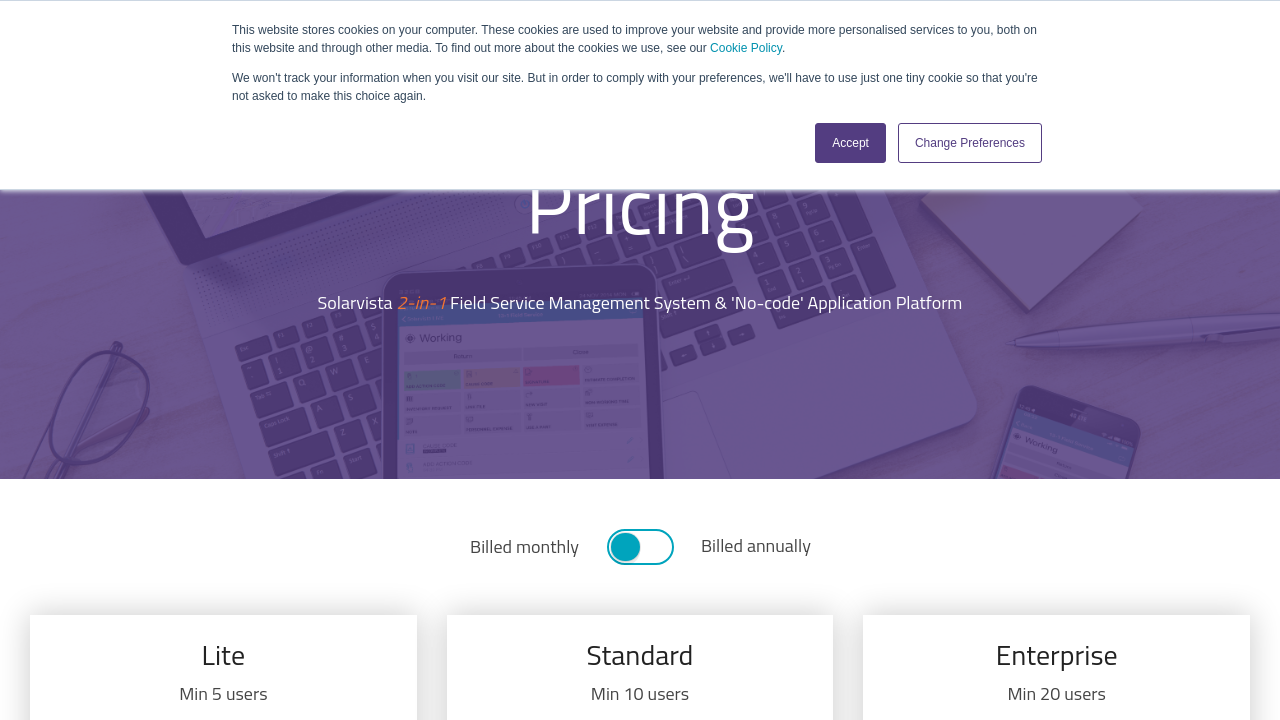Click the Enterprise plan heading
Image resolution: width=1280 pixels, height=720 pixels.
(x=1056, y=655)
